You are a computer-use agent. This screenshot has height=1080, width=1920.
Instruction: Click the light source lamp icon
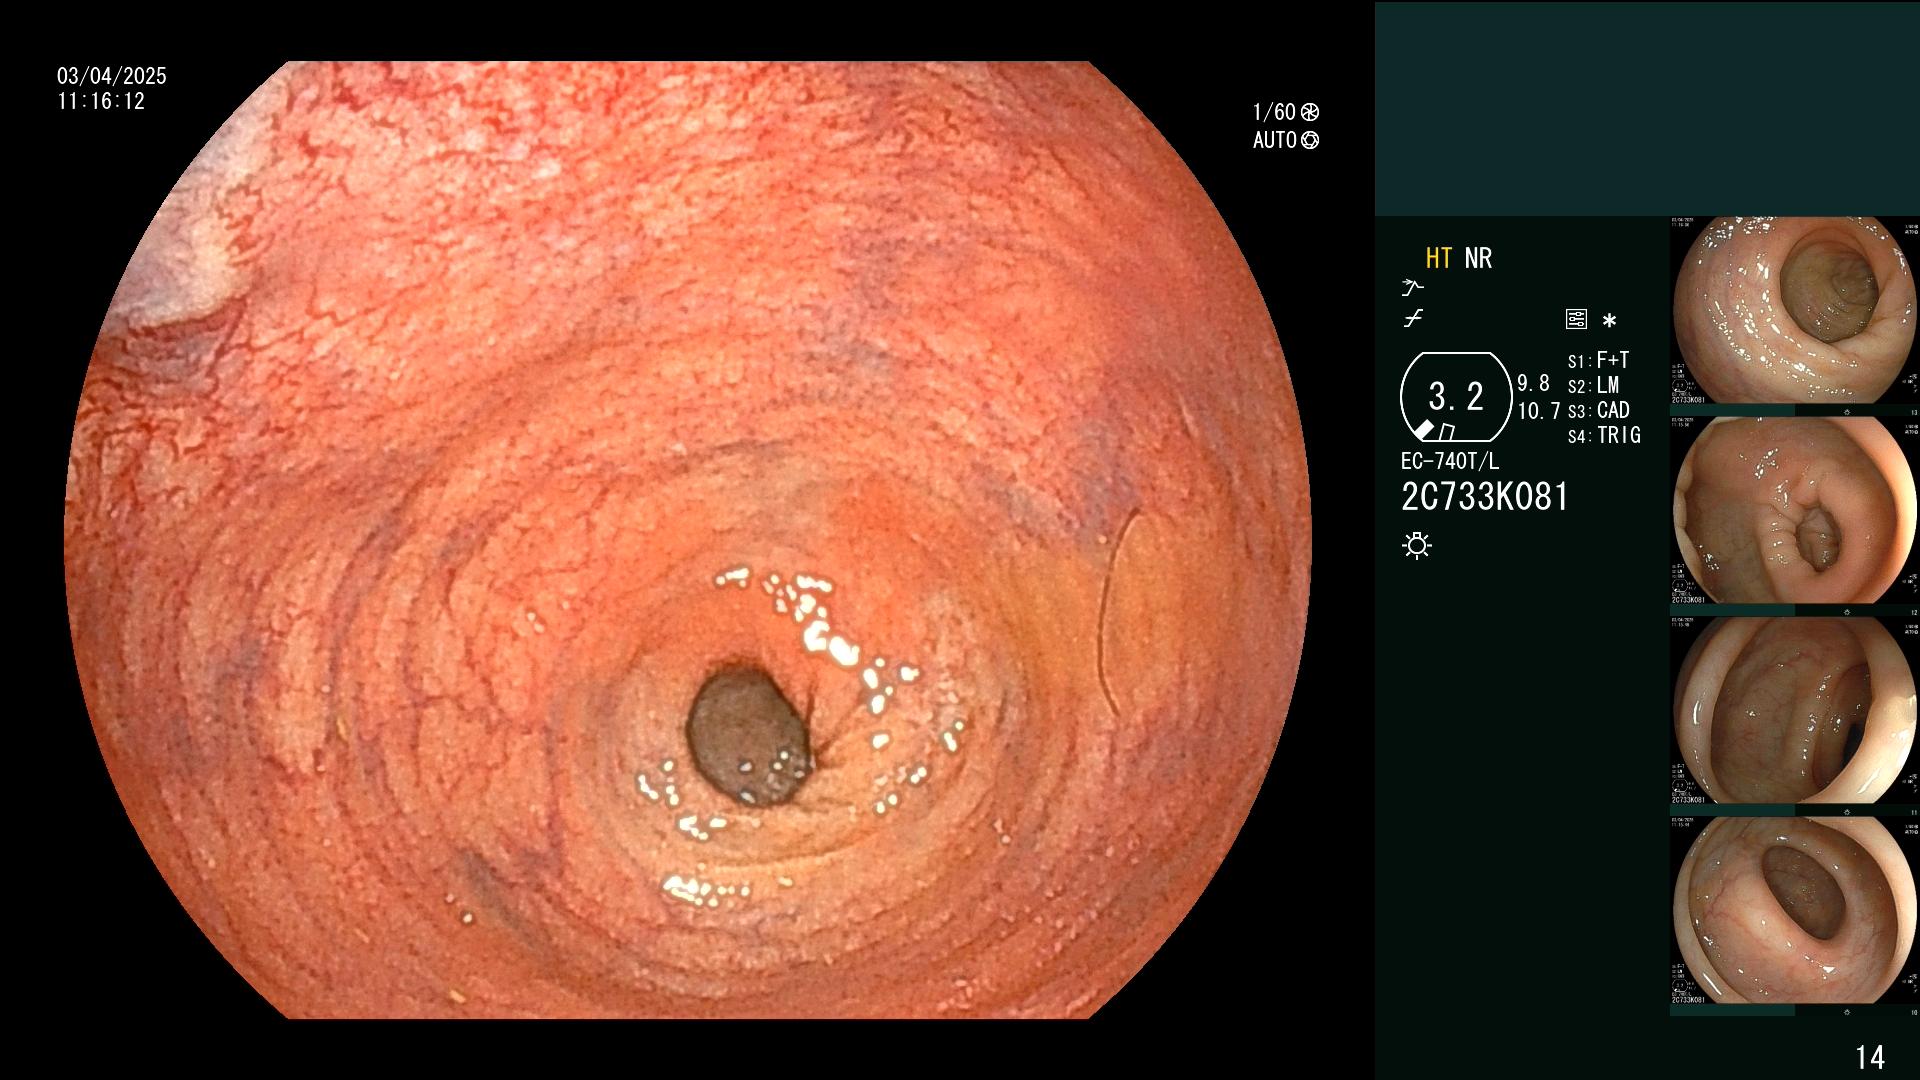(x=1417, y=545)
